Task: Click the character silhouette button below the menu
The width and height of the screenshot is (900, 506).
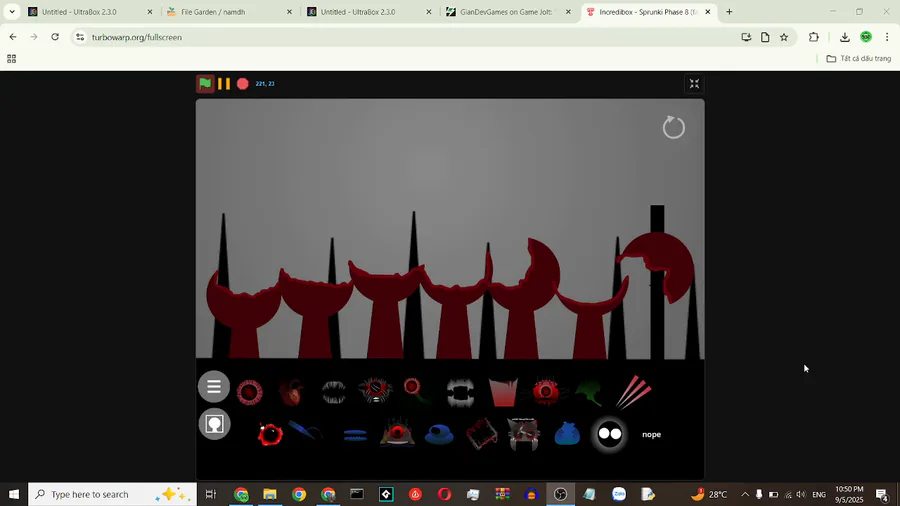Action: 214,424
